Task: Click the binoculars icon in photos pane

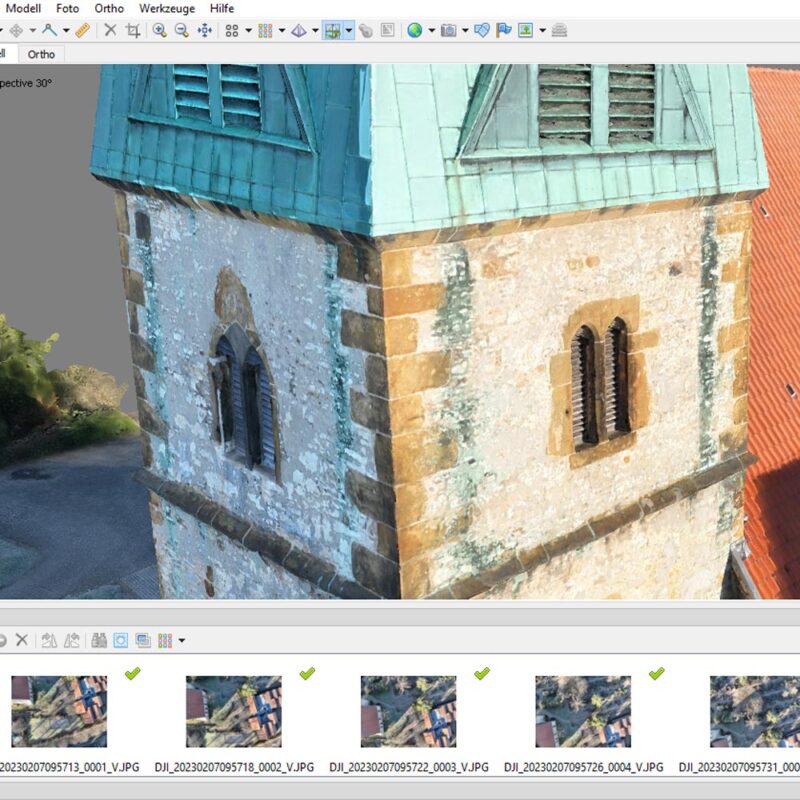Action: pyautogui.click(x=99, y=640)
